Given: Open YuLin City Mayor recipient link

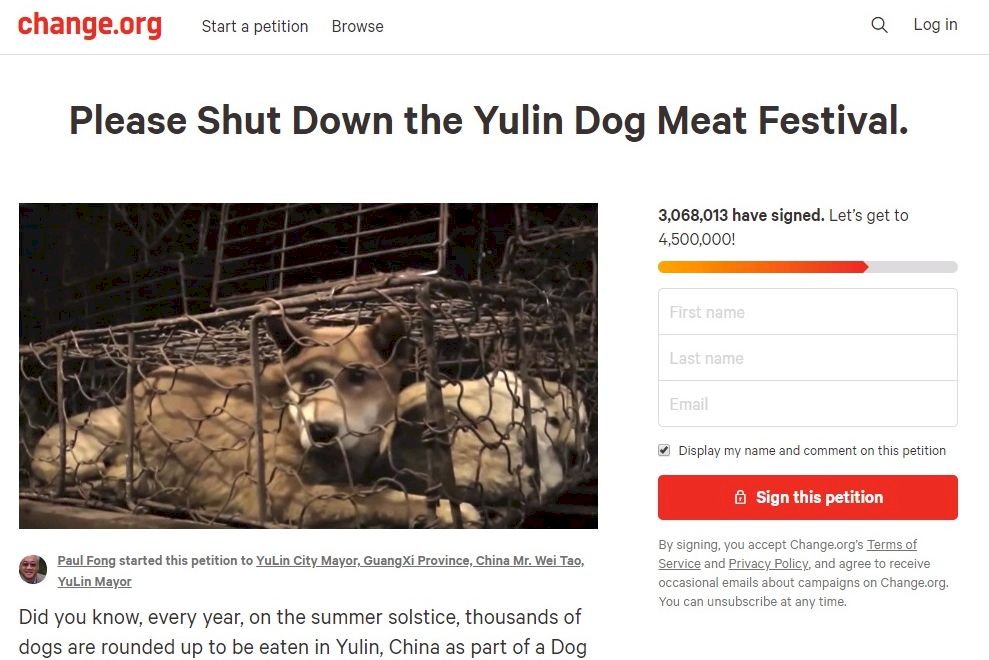Looking at the screenshot, I should click(x=420, y=560).
